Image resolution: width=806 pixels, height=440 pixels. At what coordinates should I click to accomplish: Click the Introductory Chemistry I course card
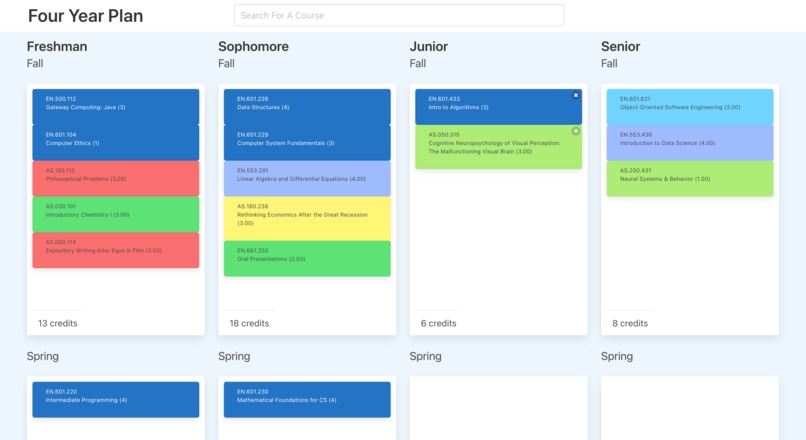[116, 214]
